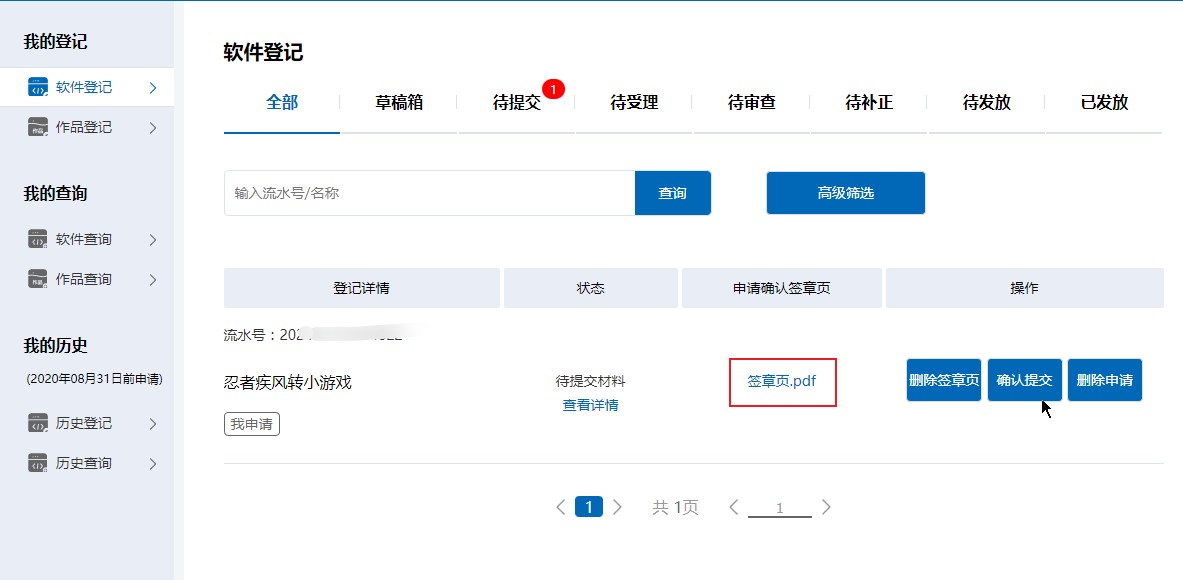Click the 软件查询 sidebar icon
This screenshot has height=580, width=1183.
(37, 240)
